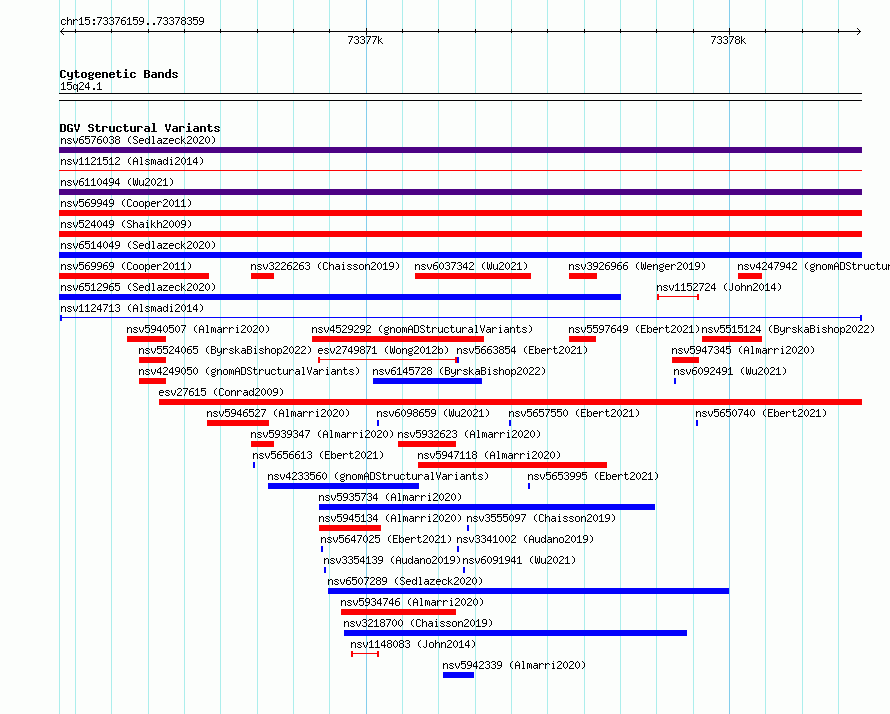Click nsv5935734 (Almarri2020) label
This screenshot has height=714, width=890.
pyautogui.click(x=391, y=497)
